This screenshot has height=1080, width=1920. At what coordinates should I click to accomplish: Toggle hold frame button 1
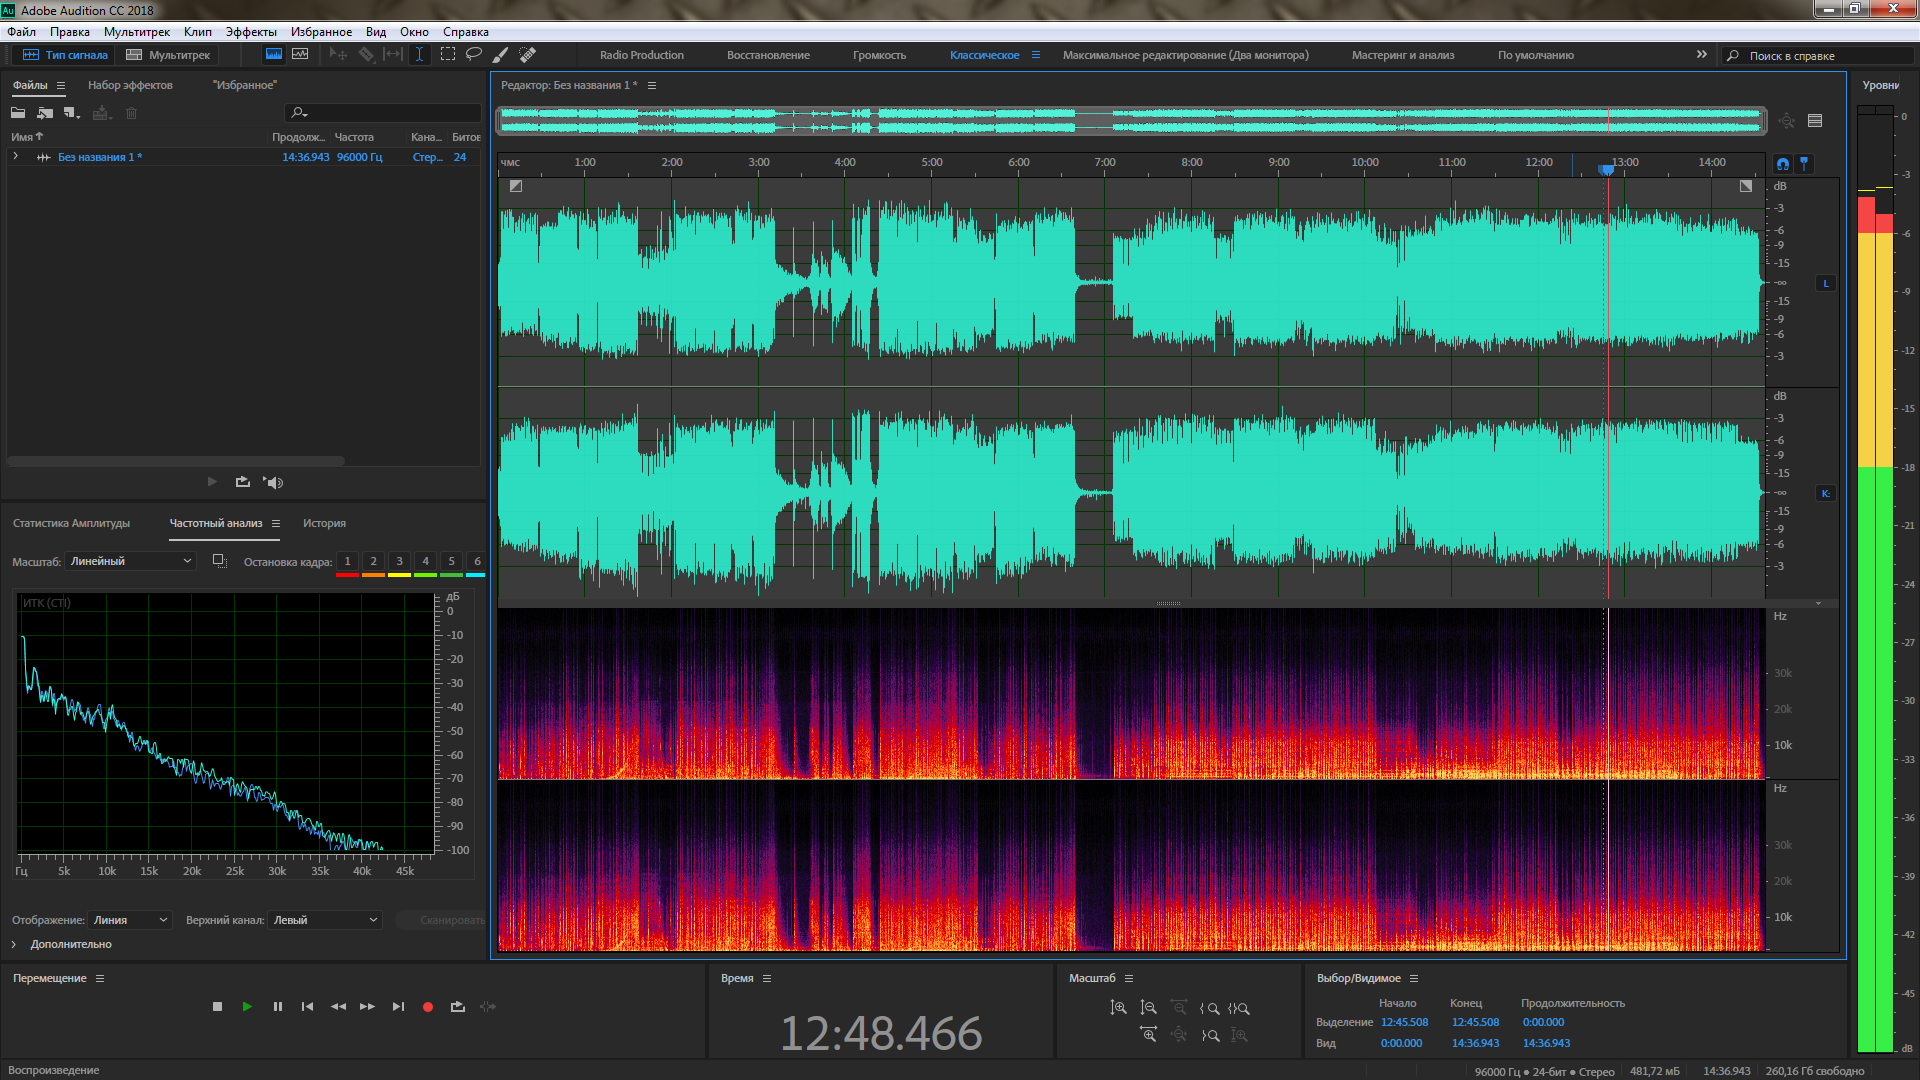click(x=347, y=562)
